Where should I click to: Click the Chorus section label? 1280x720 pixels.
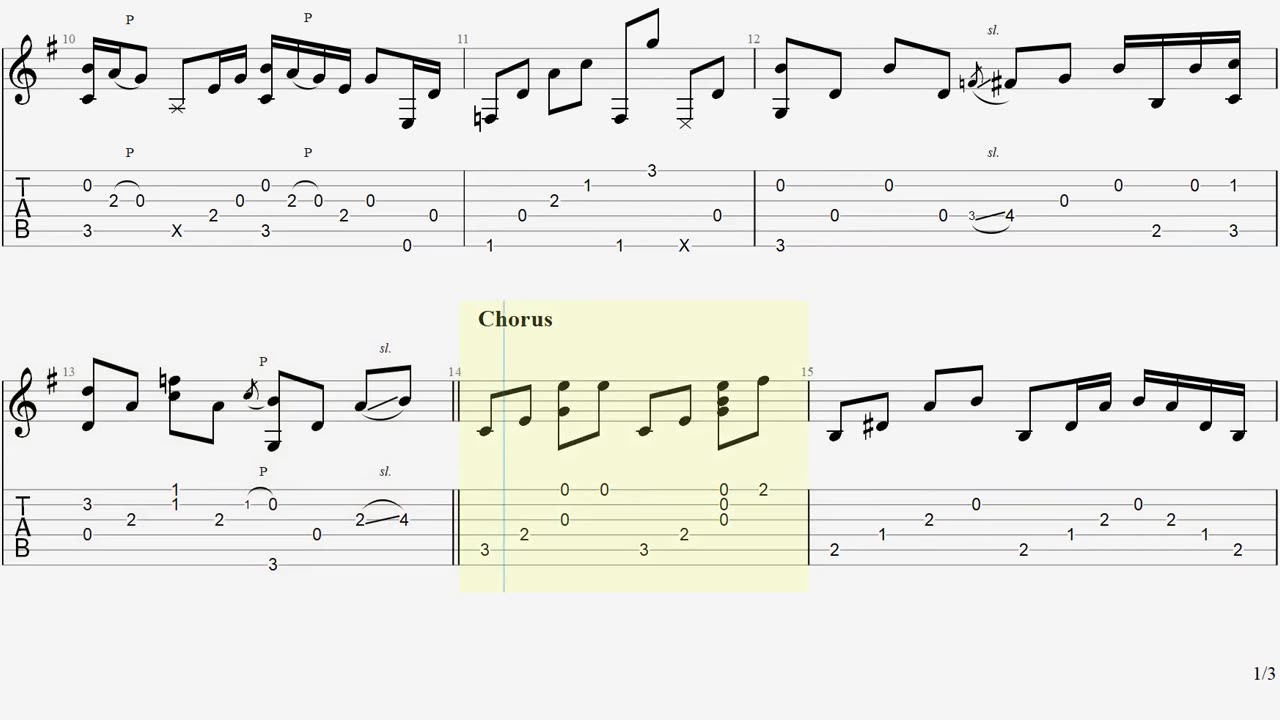515,319
